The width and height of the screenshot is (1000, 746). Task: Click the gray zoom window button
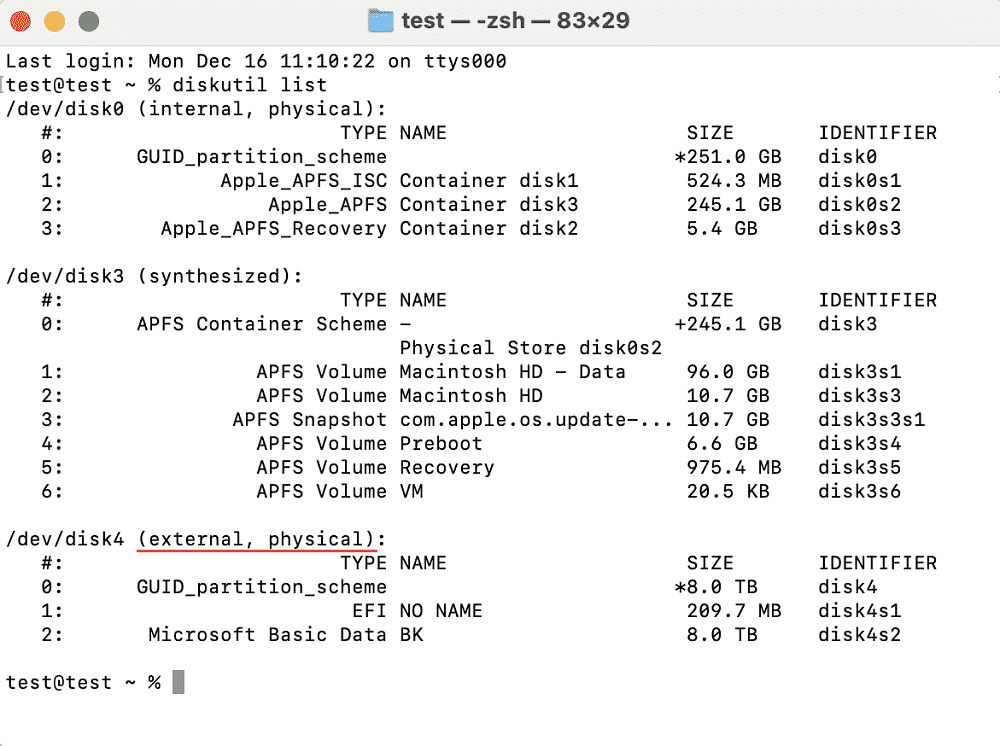point(89,21)
